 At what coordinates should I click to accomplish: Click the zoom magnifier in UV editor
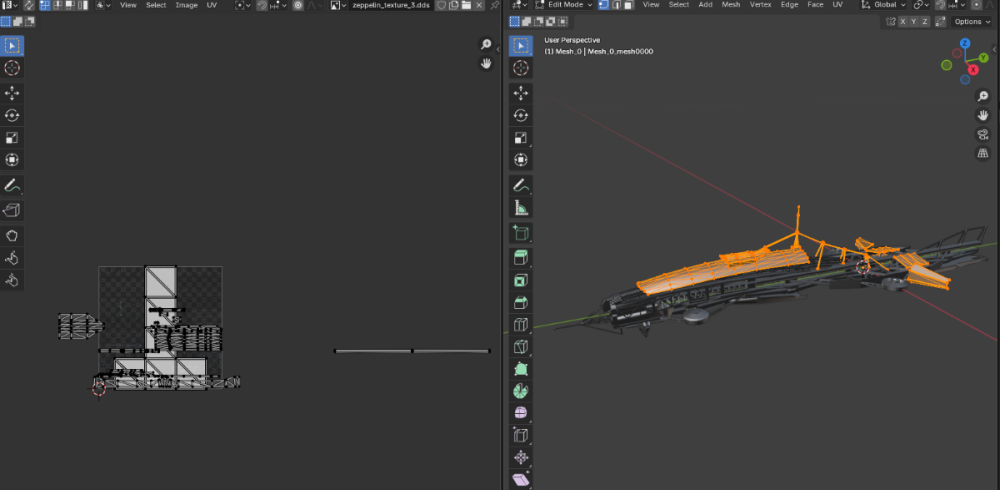click(487, 44)
